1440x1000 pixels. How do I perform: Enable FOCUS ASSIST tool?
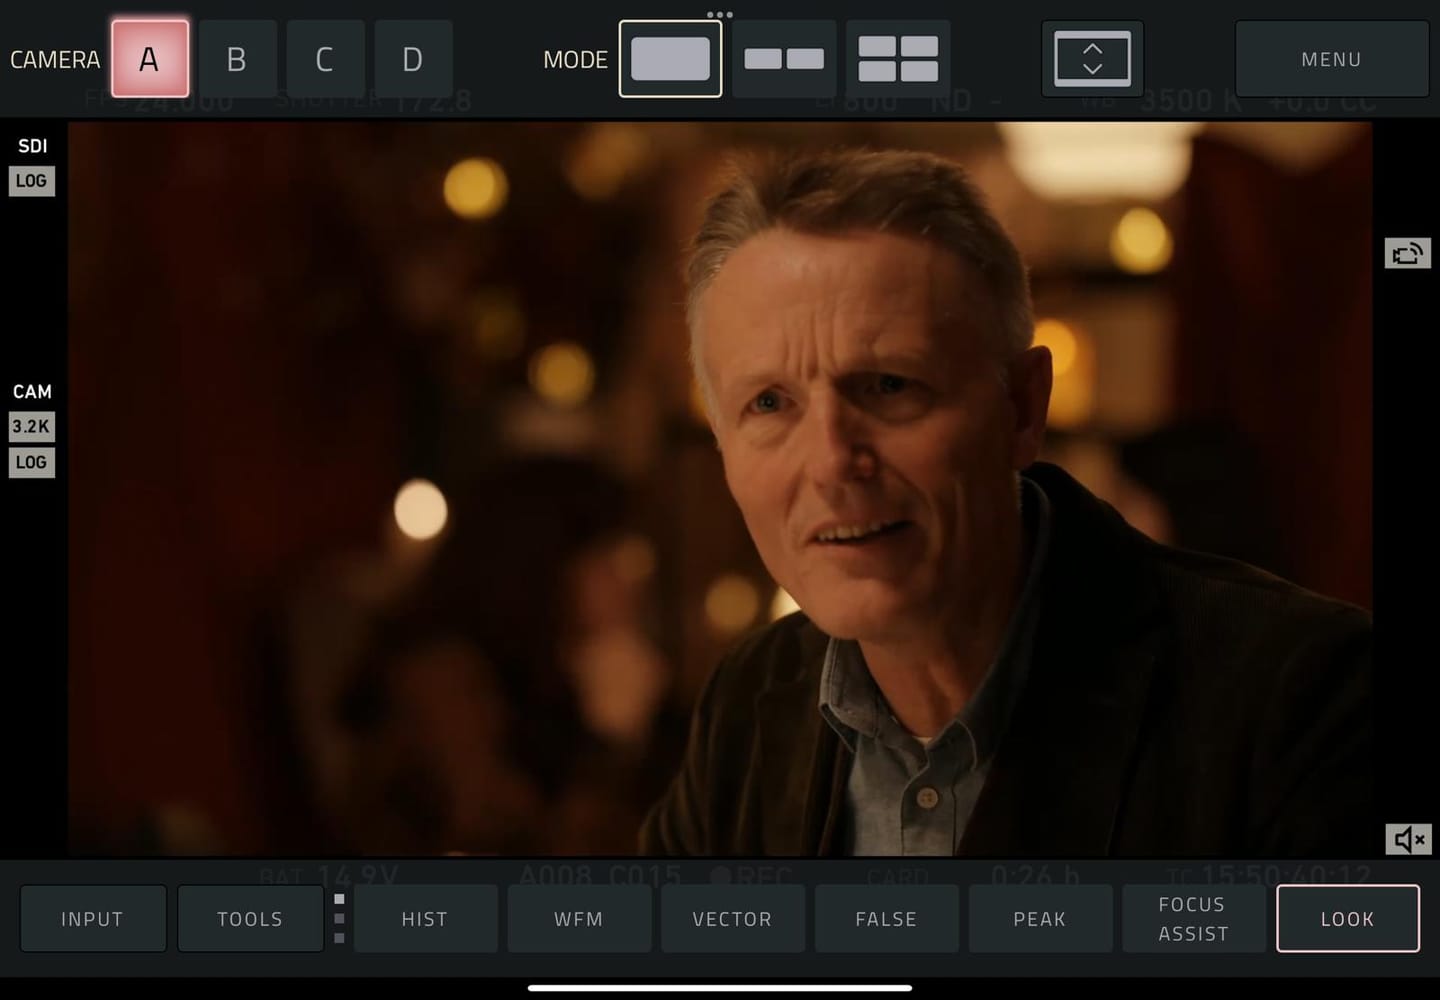(1193, 918)
